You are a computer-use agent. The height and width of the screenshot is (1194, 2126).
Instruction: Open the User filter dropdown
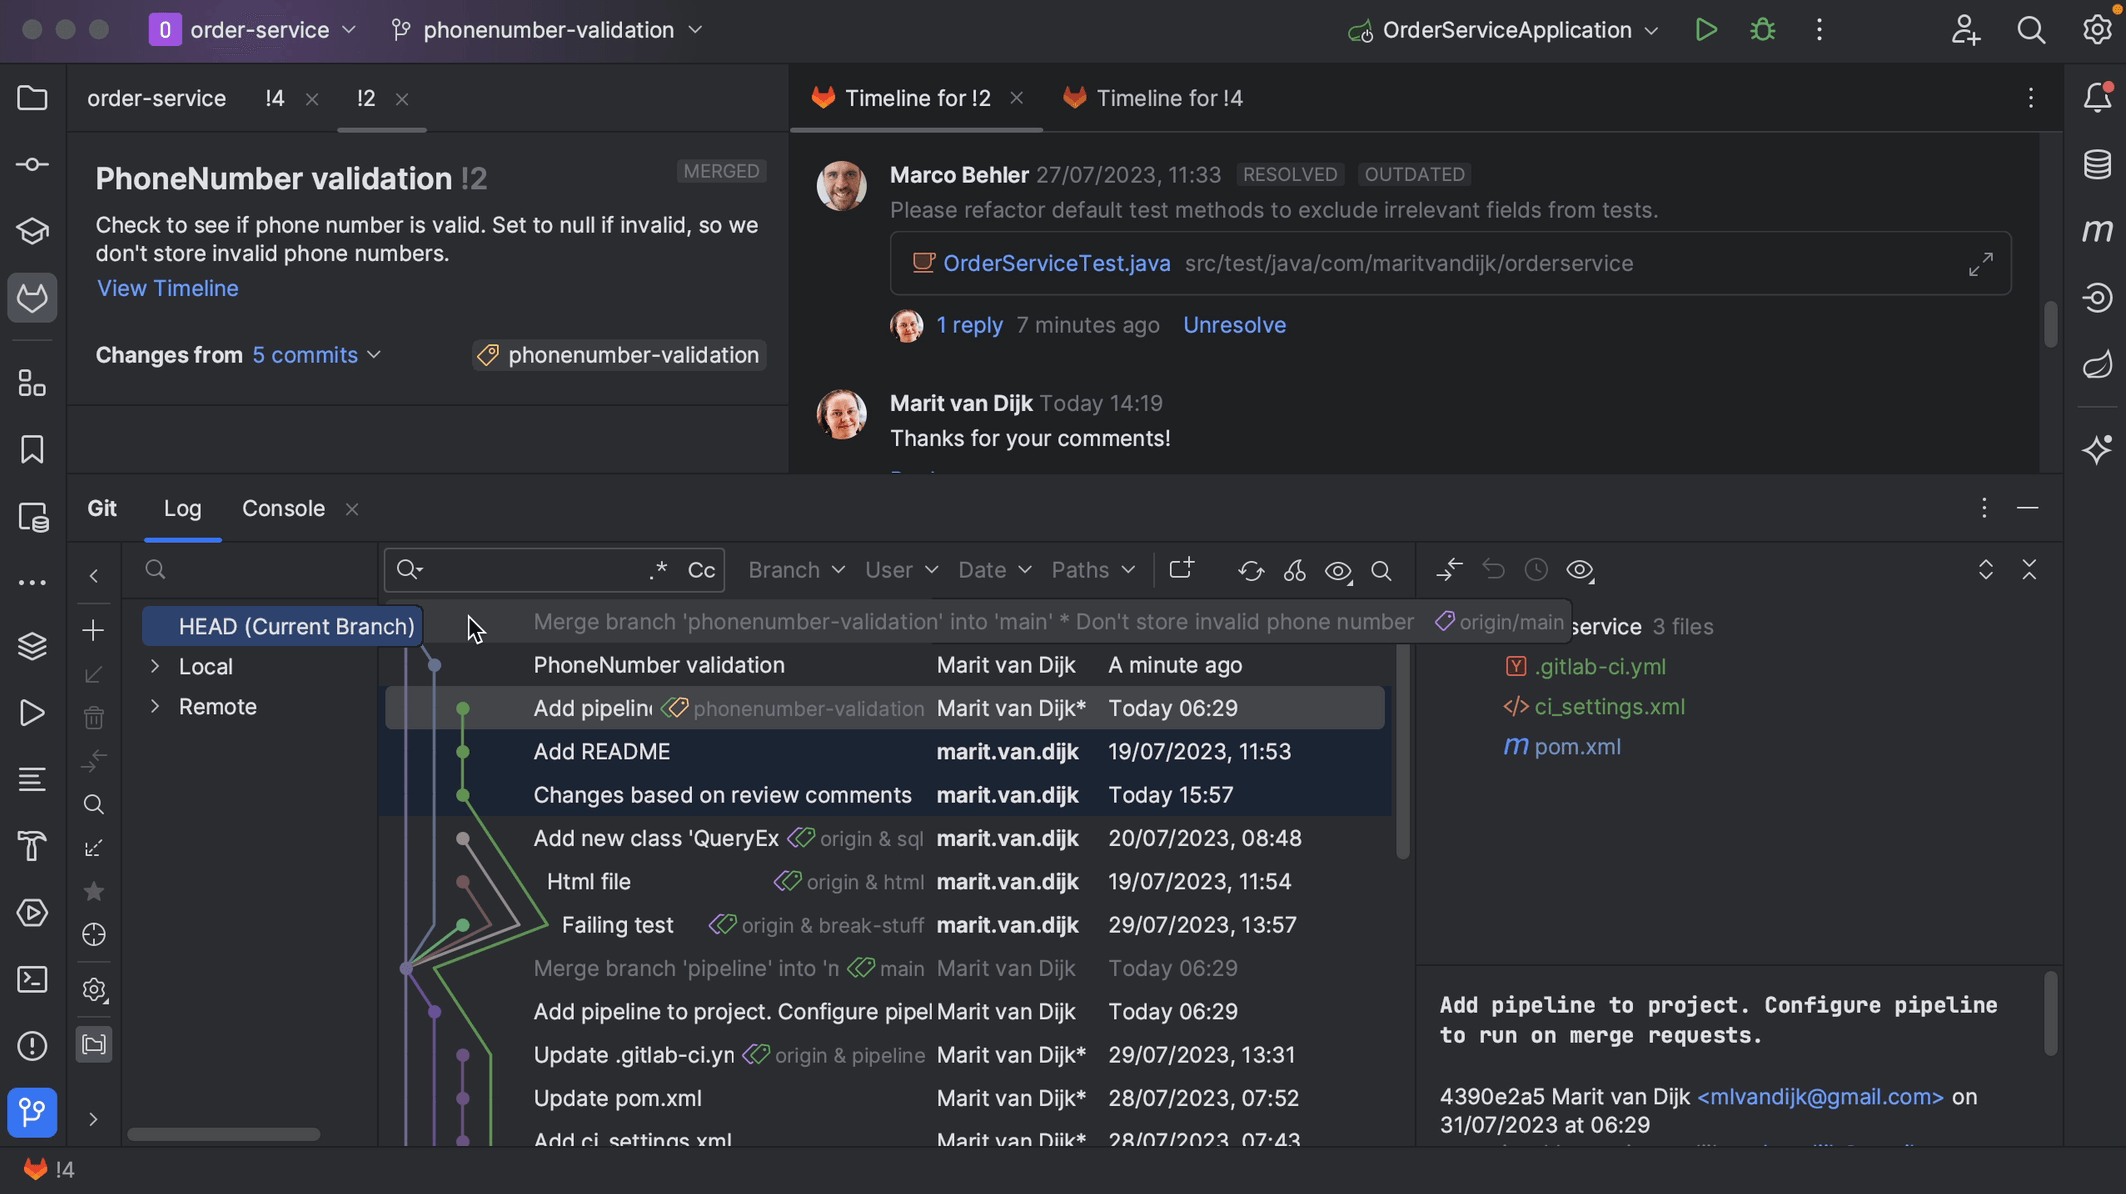point(898,569)
